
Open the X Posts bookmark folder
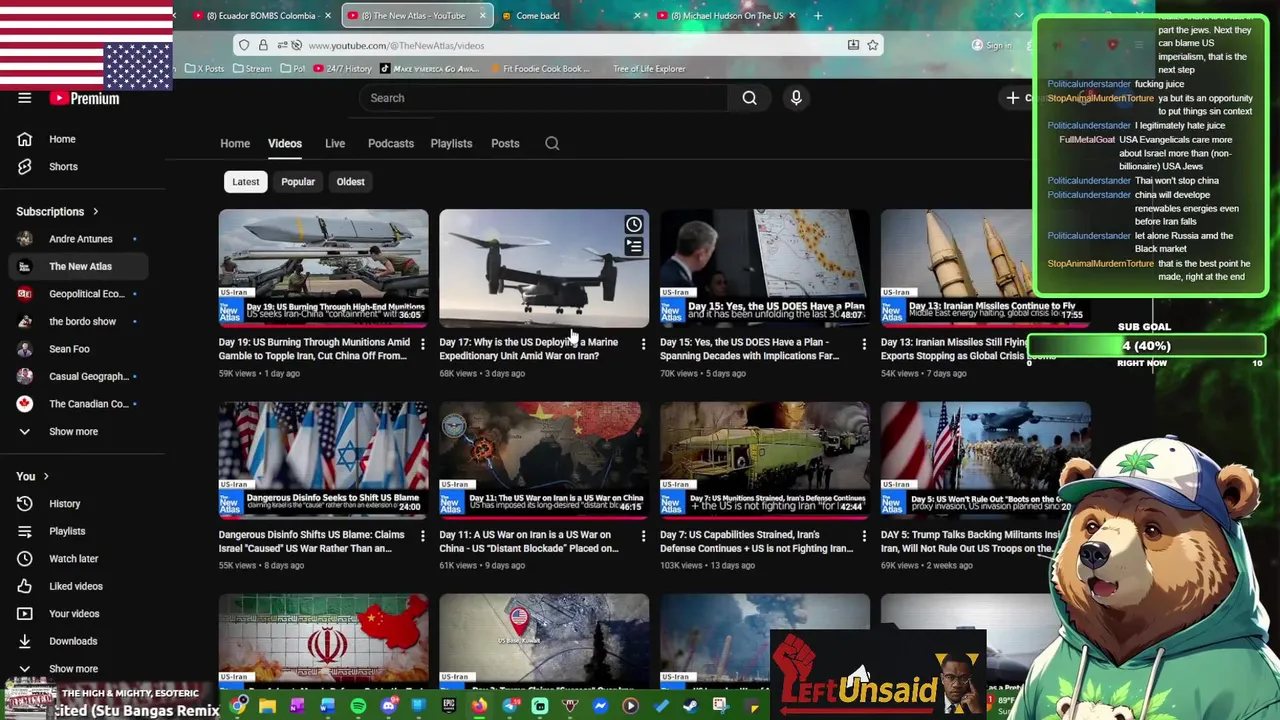coord(205,69)
